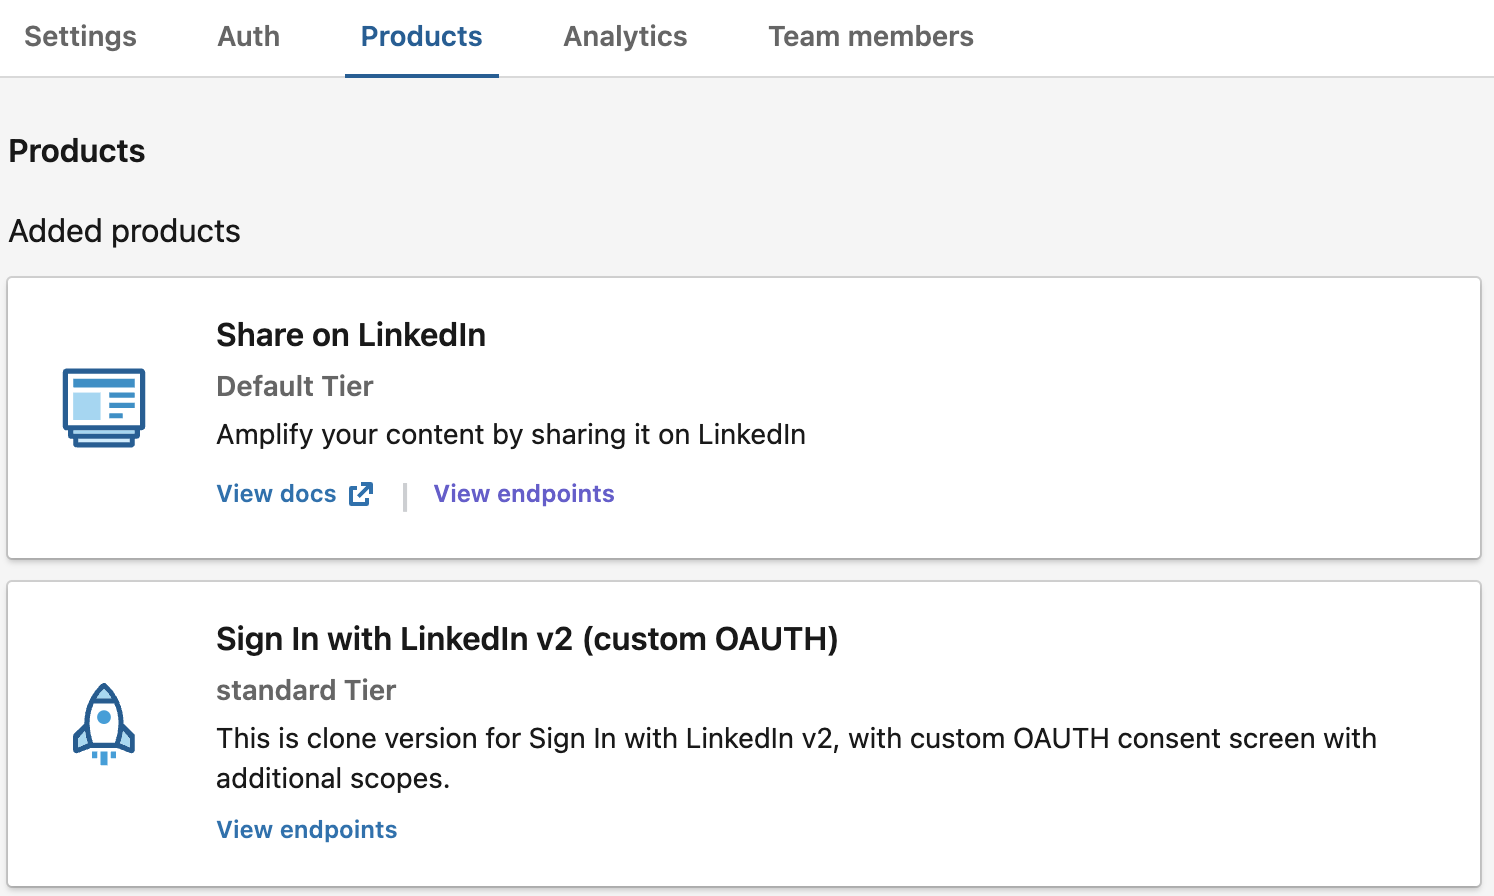
Task: Click the clone version OAUTH description text
Action: tap(797, 758)
